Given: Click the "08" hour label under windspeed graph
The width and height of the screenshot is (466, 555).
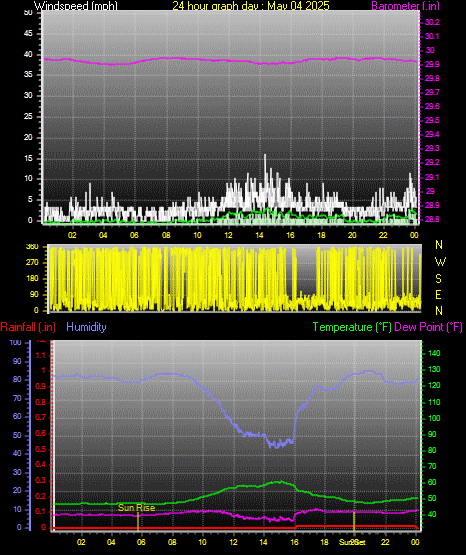Looking at the screenshot, I should (x=166, y=235).
